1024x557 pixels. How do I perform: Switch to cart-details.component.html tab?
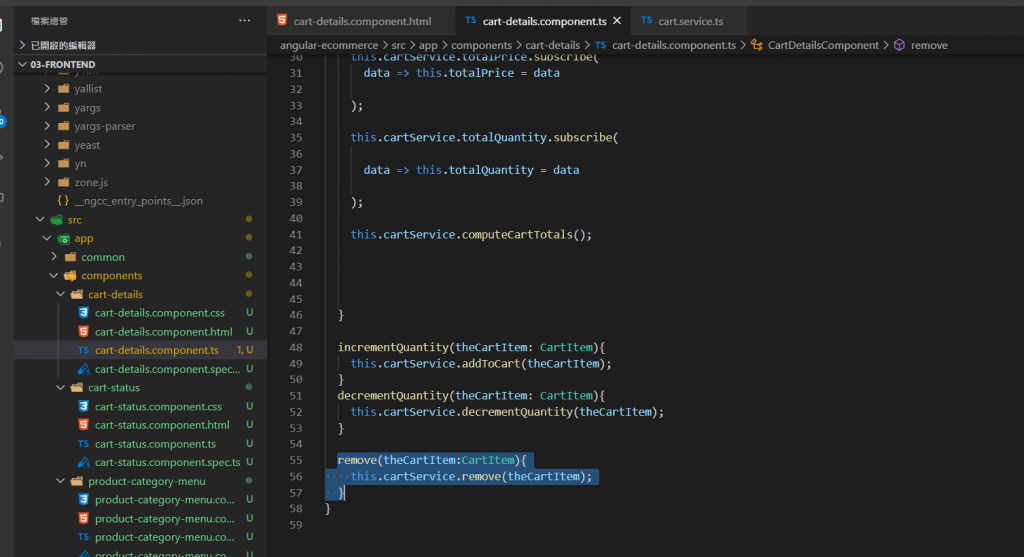click(x=362, y=21)
